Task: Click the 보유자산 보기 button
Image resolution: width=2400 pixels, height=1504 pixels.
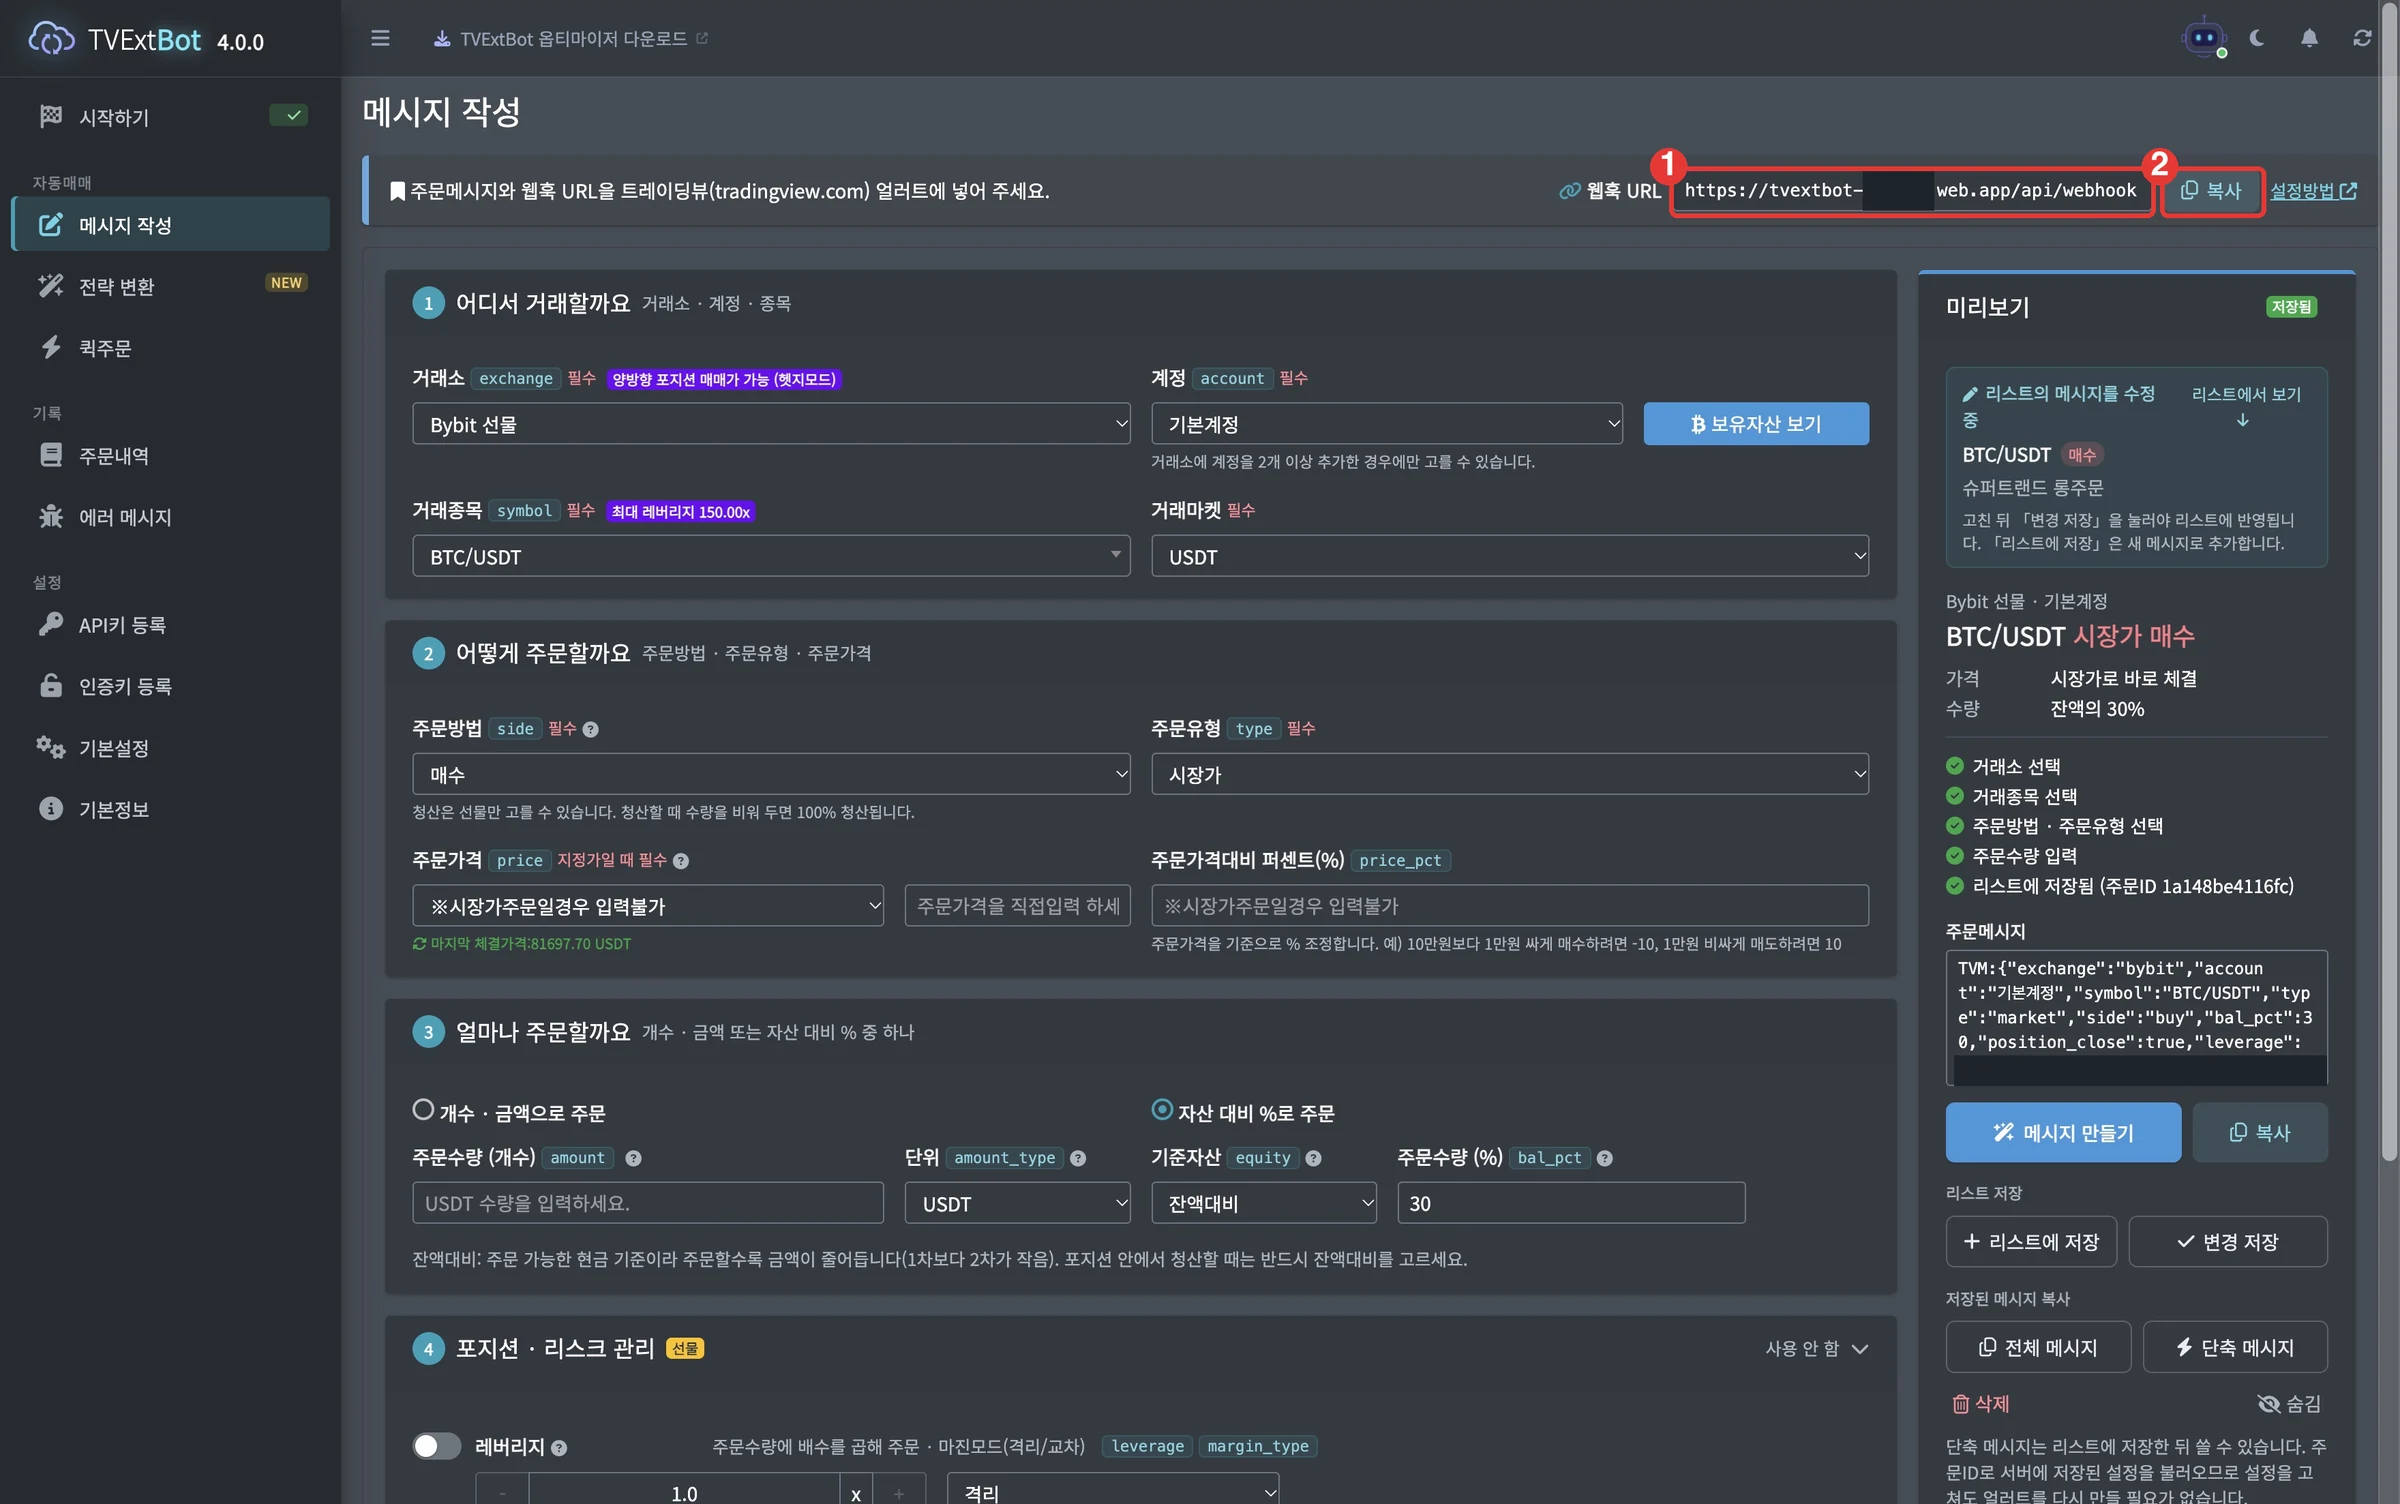Action: 1756,424
